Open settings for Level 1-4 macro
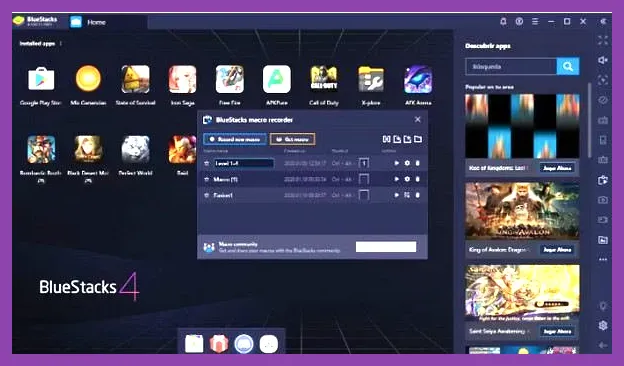Screen dimensions: 624x366 tap(407, 163)
